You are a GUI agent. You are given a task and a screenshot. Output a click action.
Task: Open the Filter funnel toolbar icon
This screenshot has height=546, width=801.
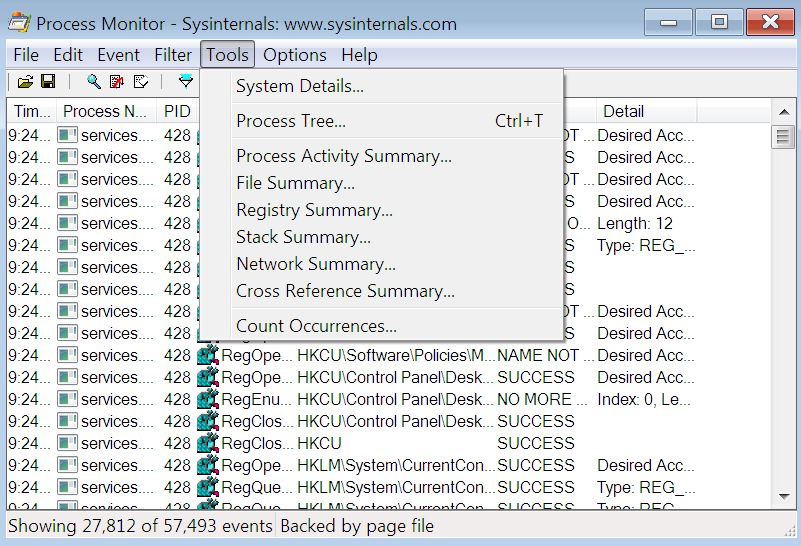(x=186, y=81)
